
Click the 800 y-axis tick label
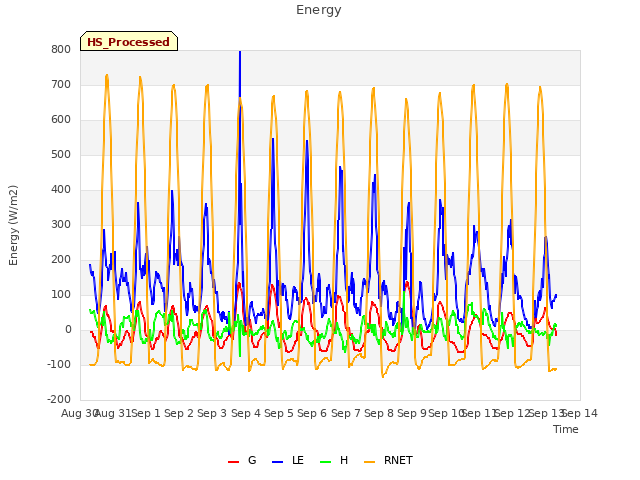click(61, 49)
